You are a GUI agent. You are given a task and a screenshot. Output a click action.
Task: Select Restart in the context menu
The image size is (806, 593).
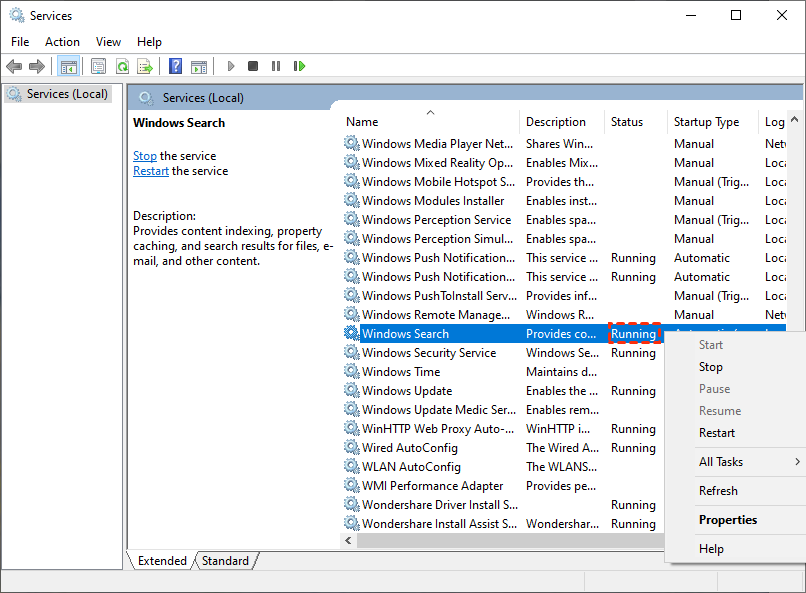[717, 433]
